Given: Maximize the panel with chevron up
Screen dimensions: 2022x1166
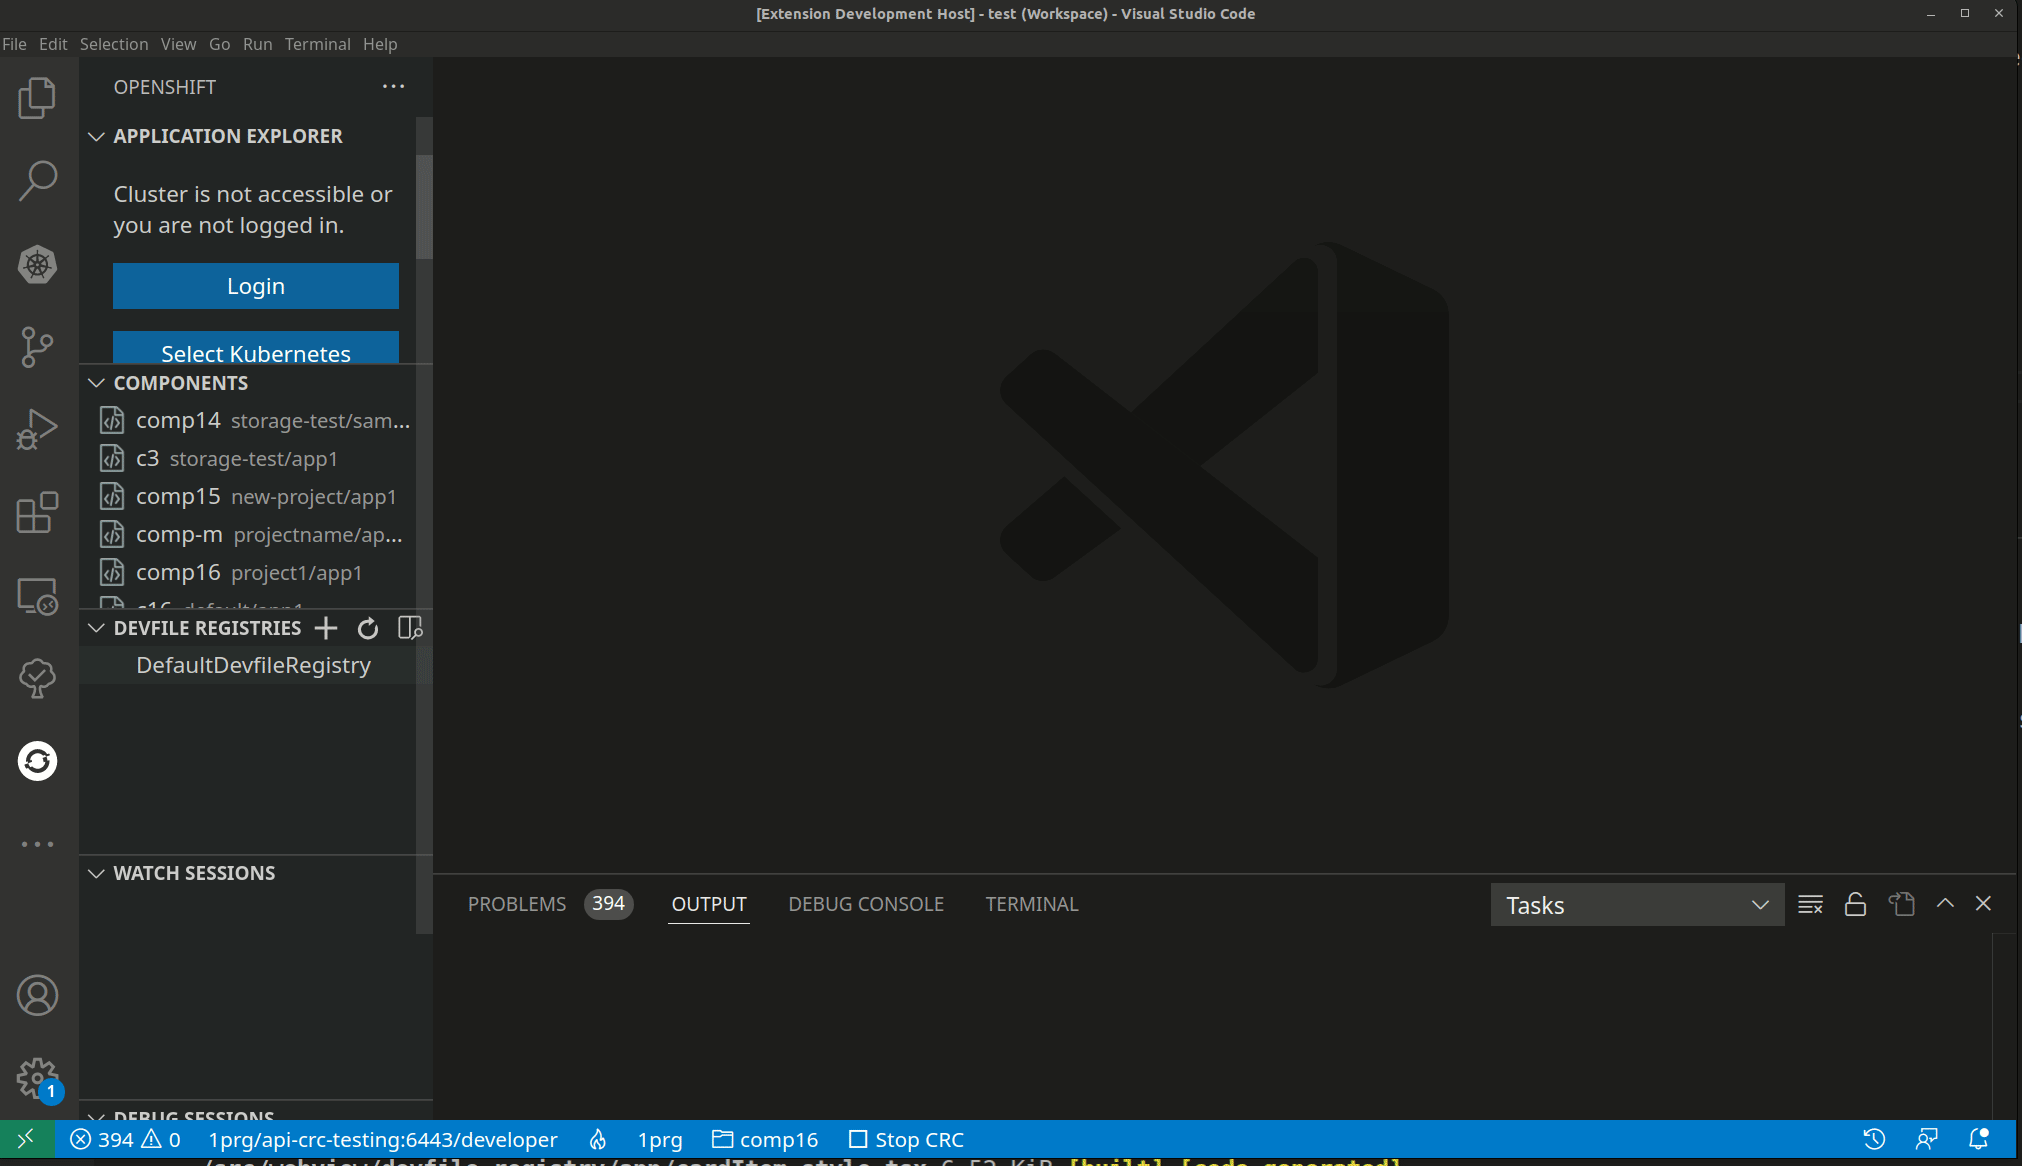Looking at the screenshot, I should [1945, 903].
